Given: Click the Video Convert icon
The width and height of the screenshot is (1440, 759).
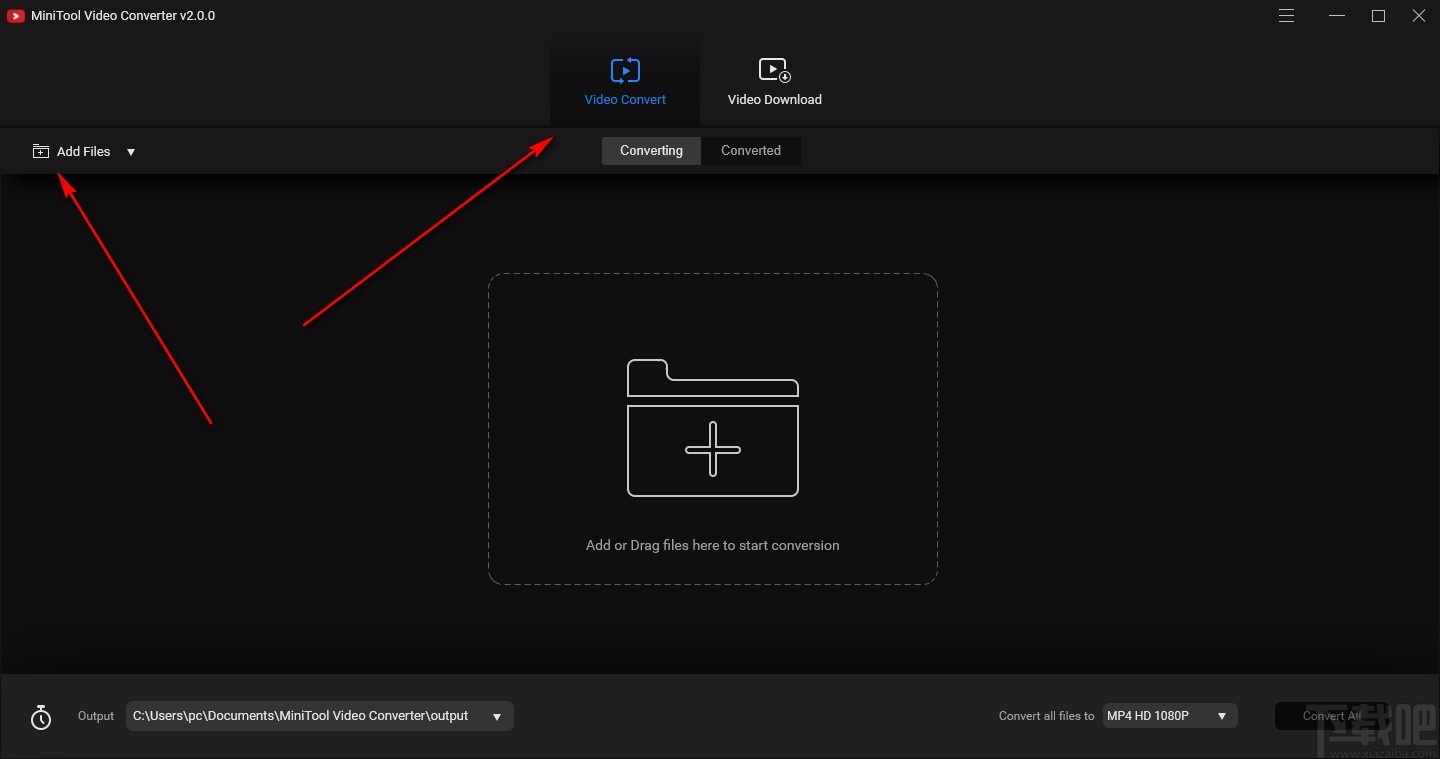Looking at the screenshot, I should pyautogui.click(x=625, y=70).
